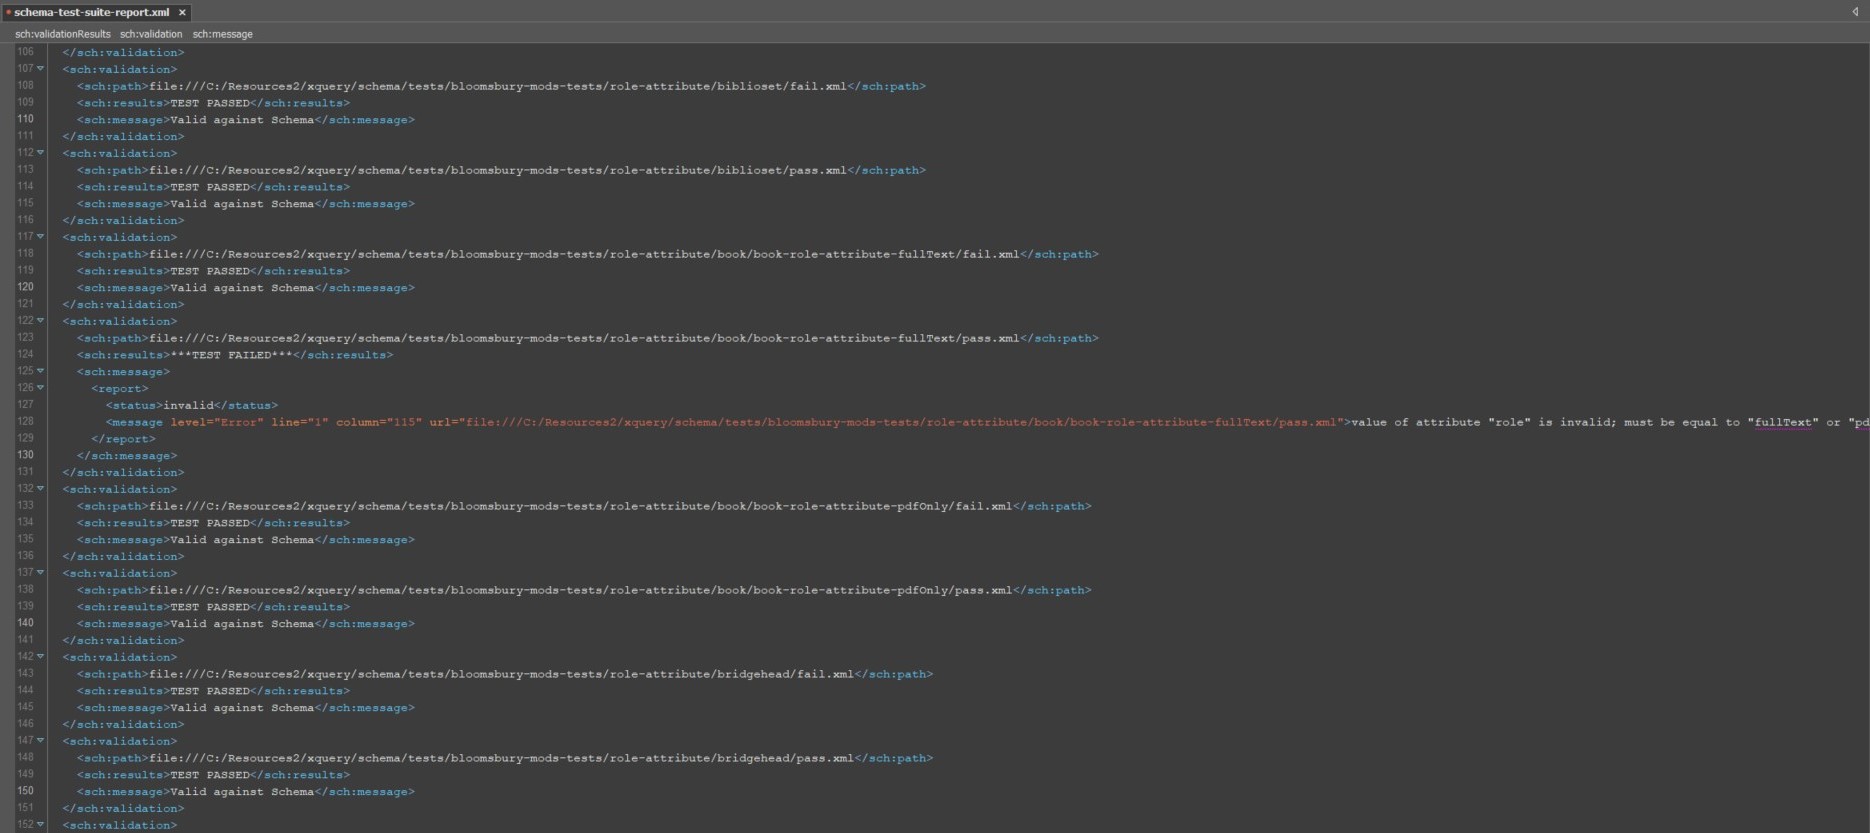
Task: Collapse the sch:validation element at line 122
Action: [41, 321]
